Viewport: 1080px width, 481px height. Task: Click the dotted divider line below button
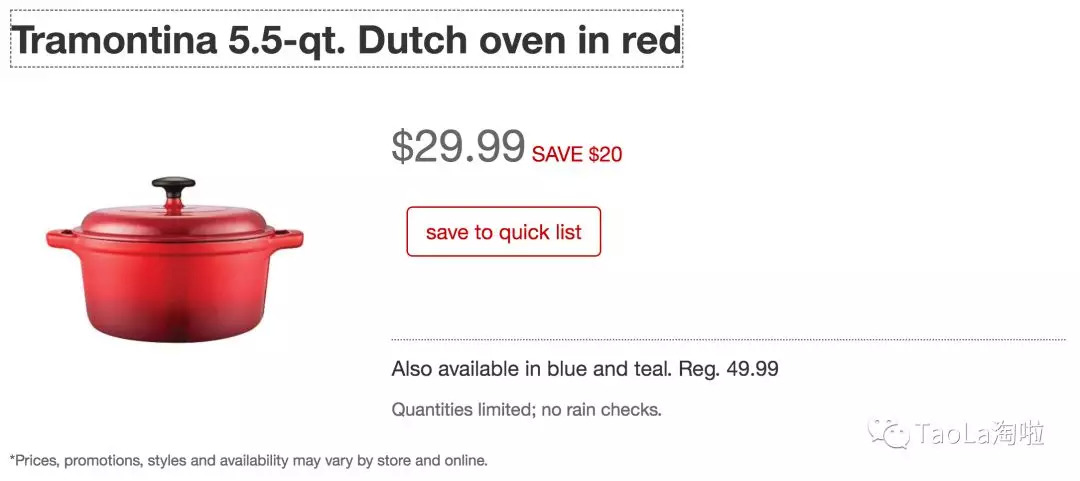(728, 340)
